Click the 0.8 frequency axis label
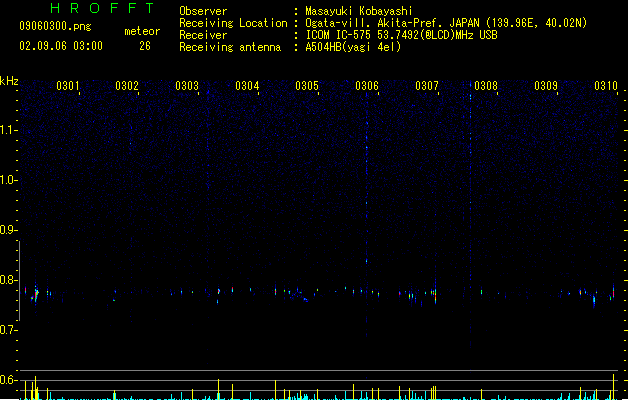Image resolution: width=629 pixels, height=400 pixels. [x=8, y=280]
